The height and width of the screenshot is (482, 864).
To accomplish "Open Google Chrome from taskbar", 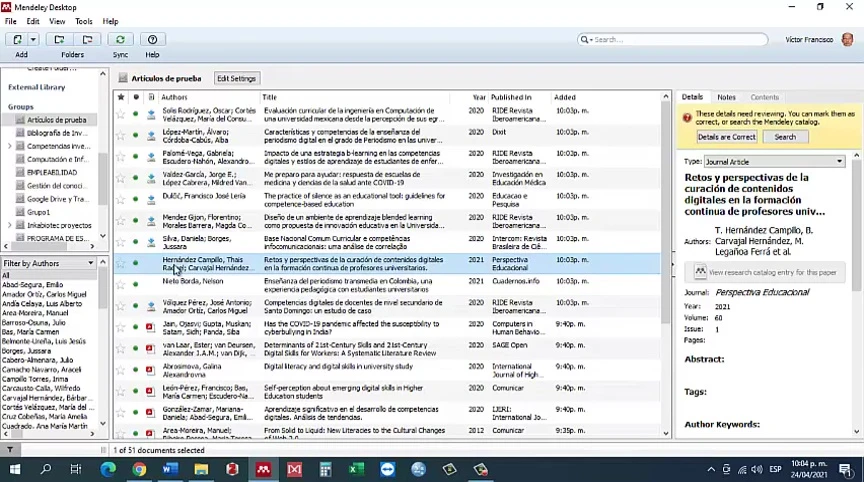I will [x=139, y=469].
